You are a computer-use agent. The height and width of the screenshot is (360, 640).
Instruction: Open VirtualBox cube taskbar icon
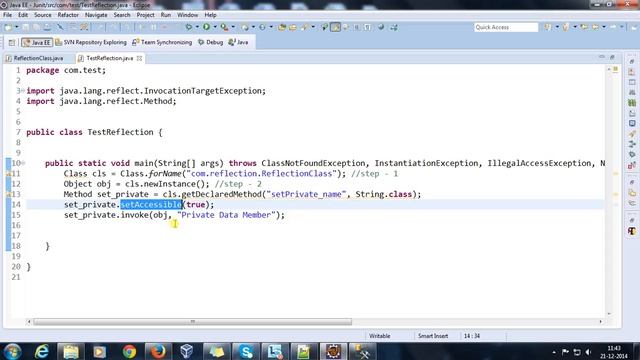click(x=187, y=351)
